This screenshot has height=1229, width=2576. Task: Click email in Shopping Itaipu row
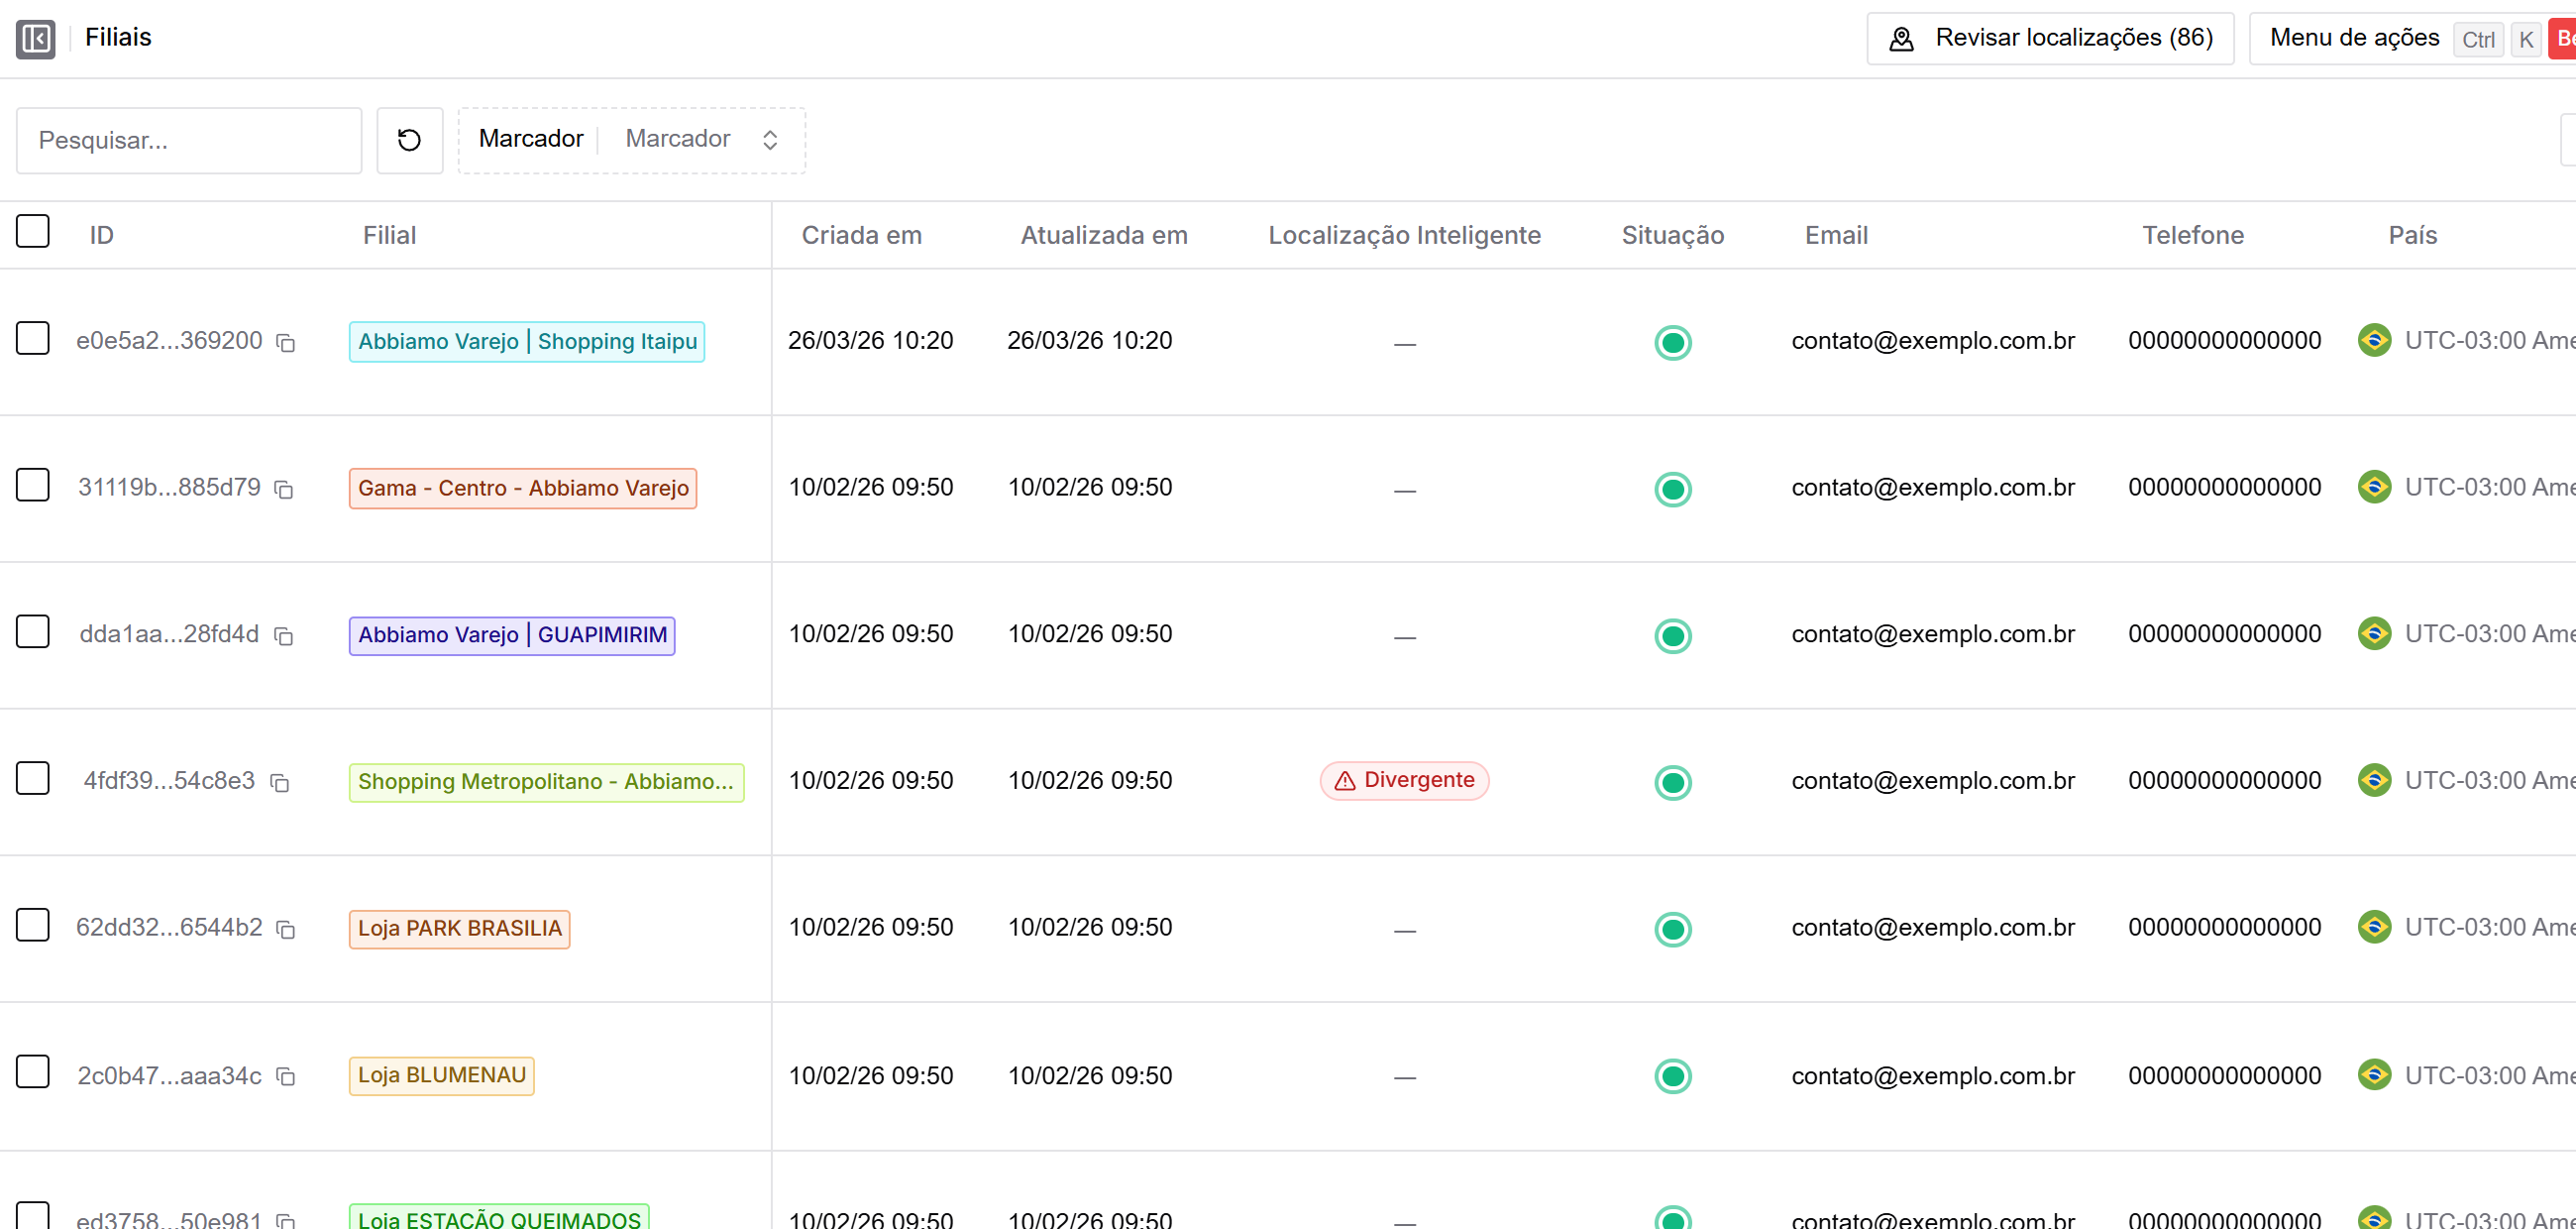coord(1933,341)
